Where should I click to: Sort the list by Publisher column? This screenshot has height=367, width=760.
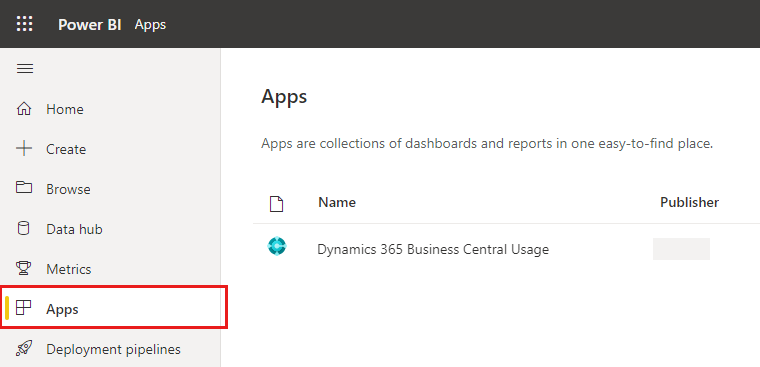point(689,202)
